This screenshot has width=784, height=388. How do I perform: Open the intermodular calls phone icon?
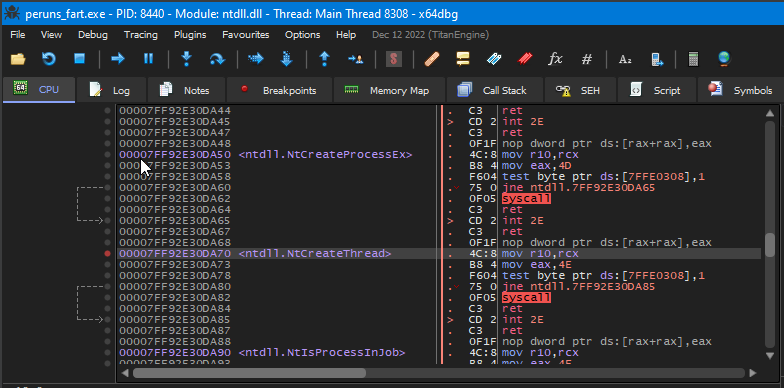[656, 59]
